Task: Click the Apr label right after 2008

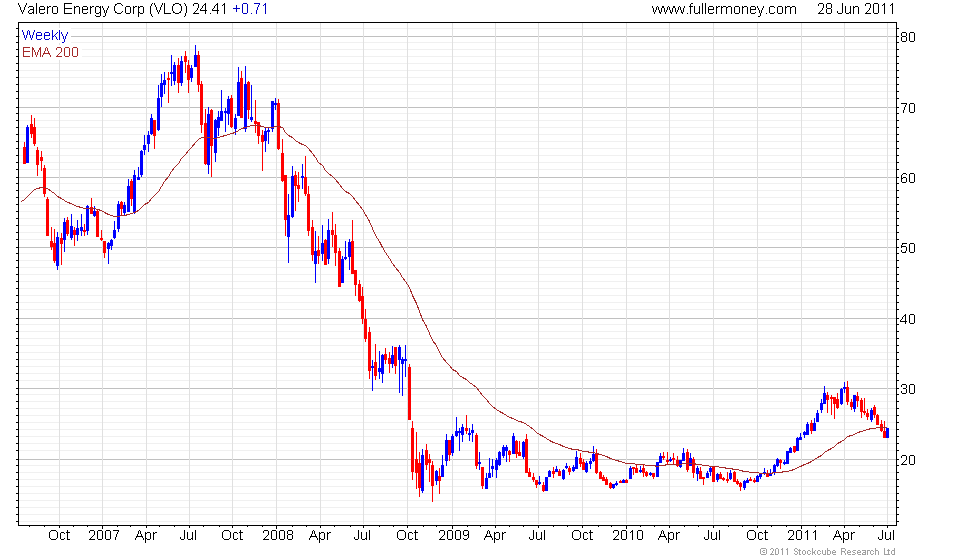Action: 320,536
